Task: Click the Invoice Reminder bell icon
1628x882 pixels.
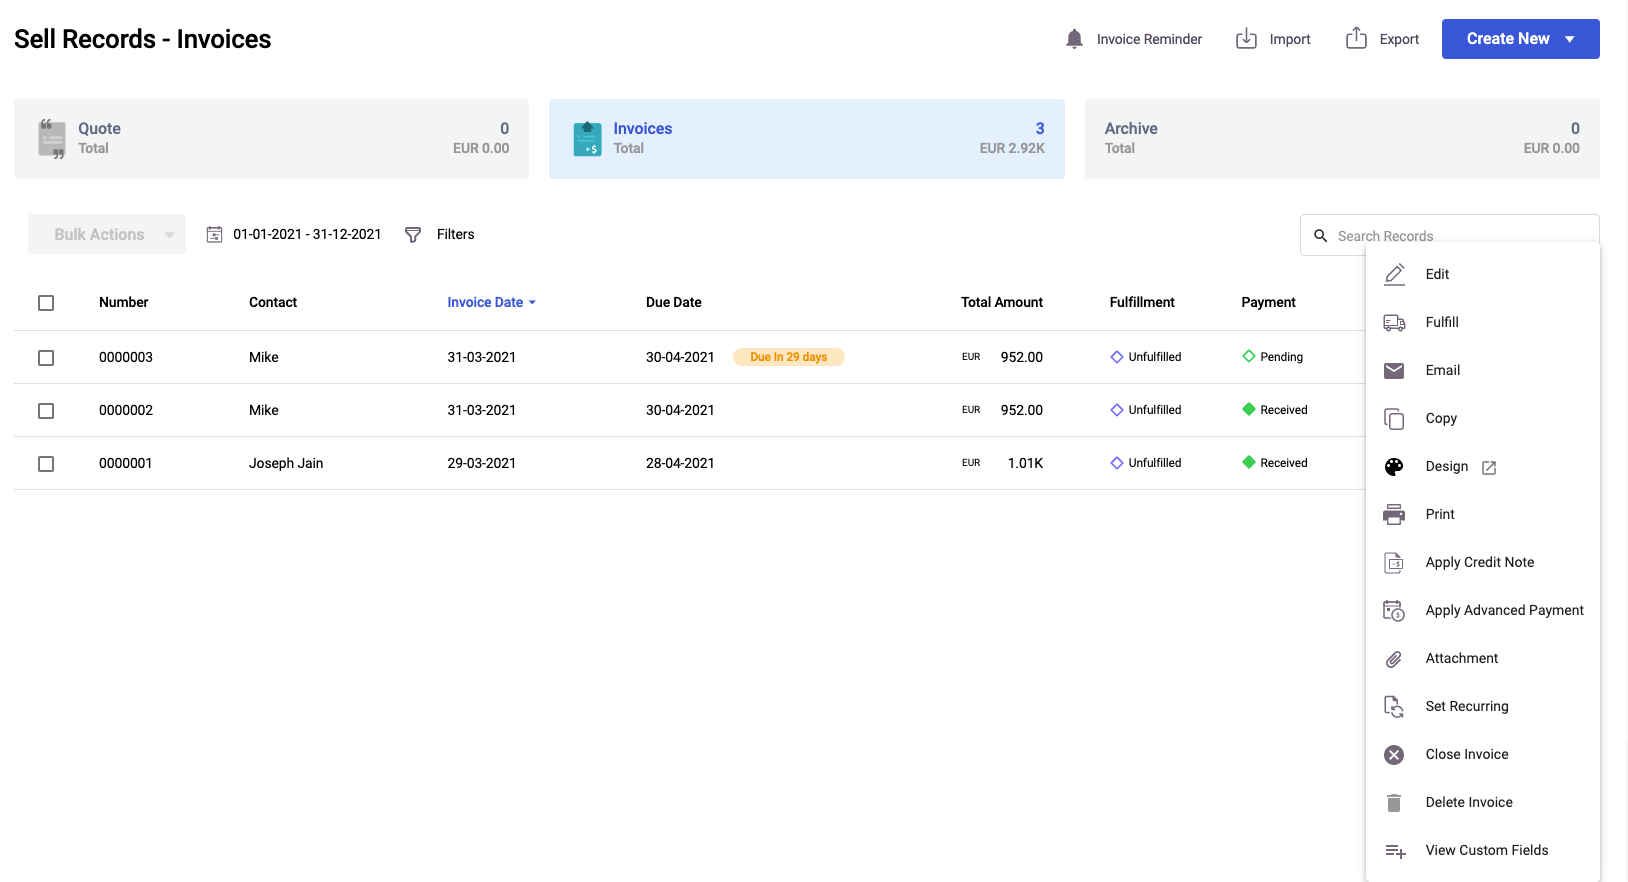Action: 1074,39
